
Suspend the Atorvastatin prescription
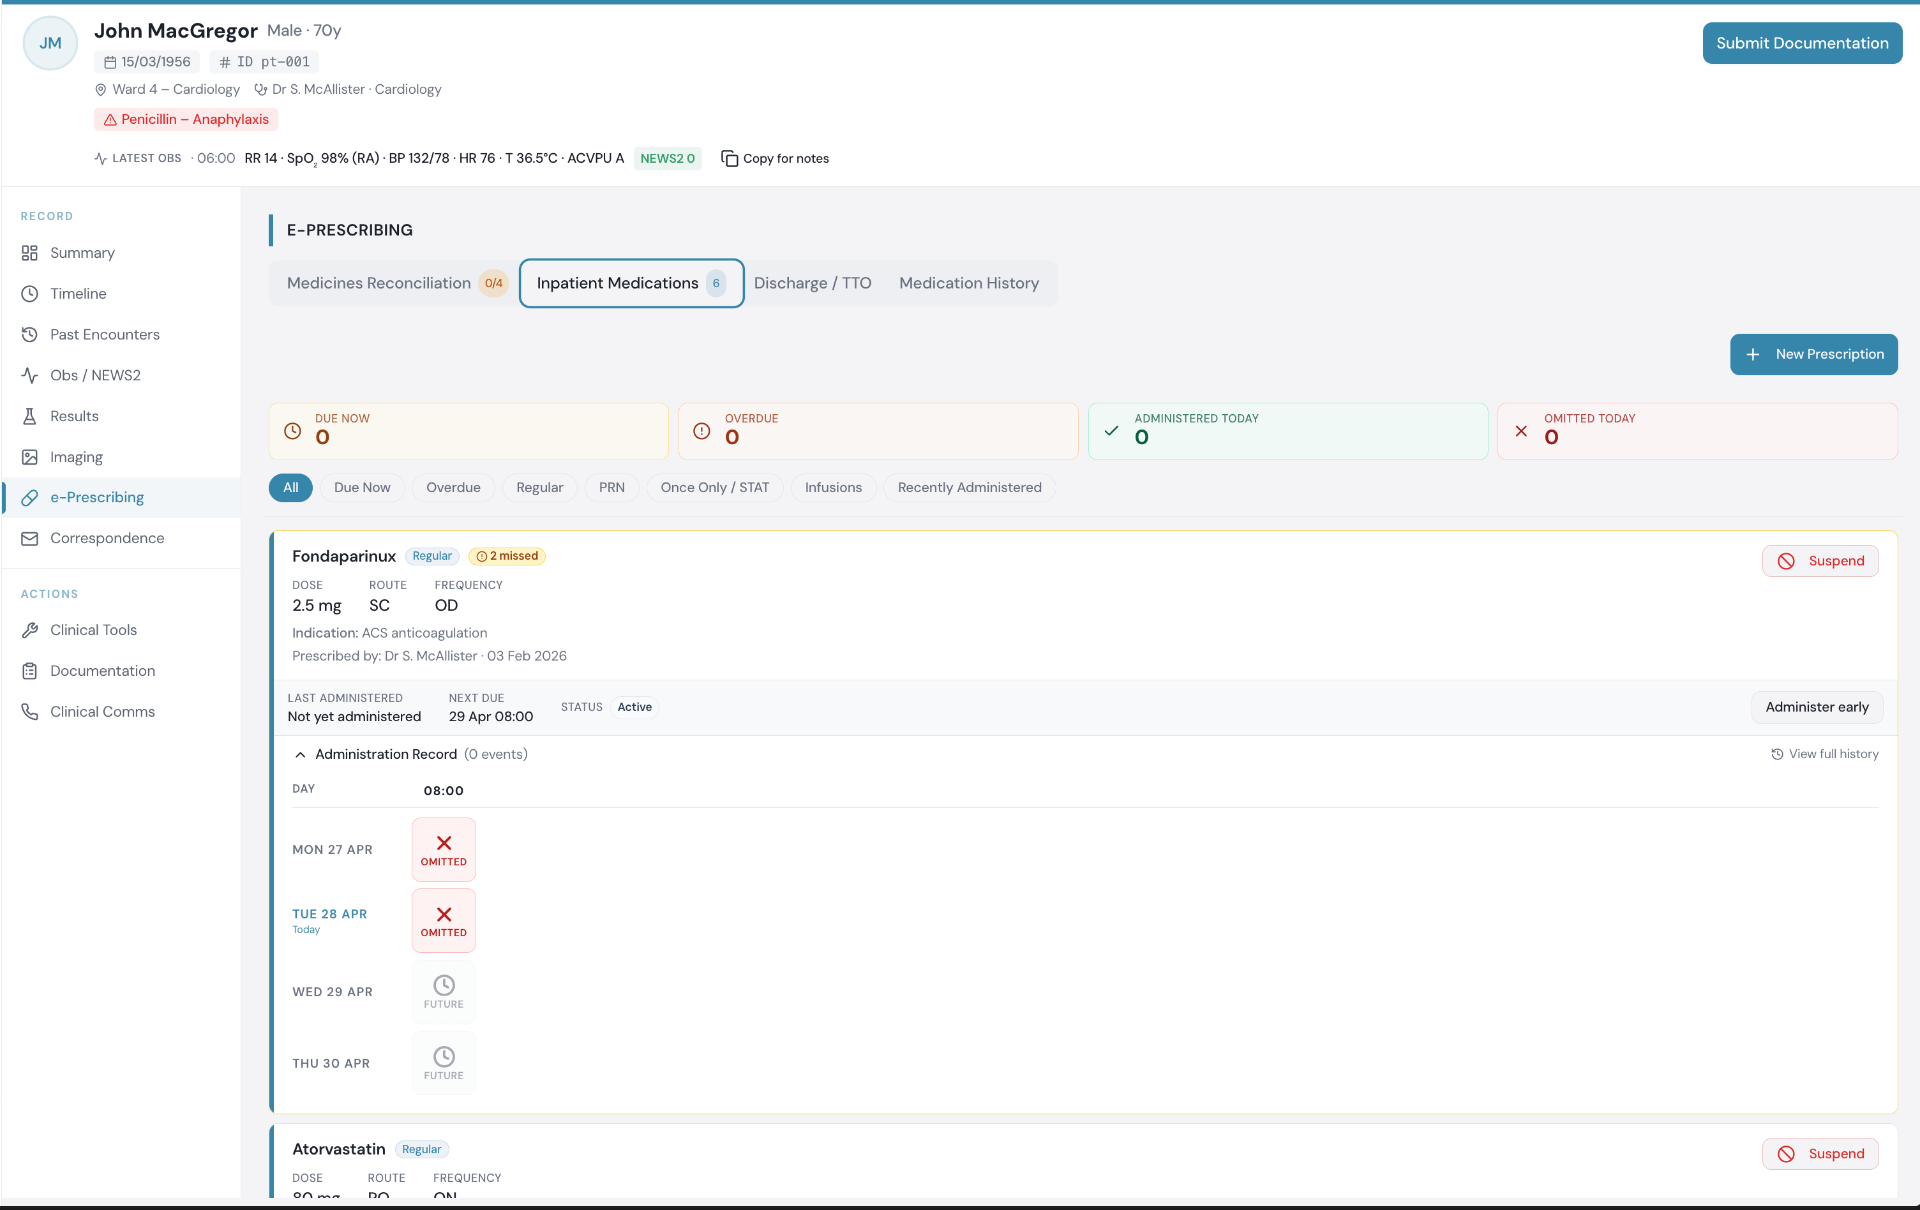pyautogui.click(x=1820, y=1154)
